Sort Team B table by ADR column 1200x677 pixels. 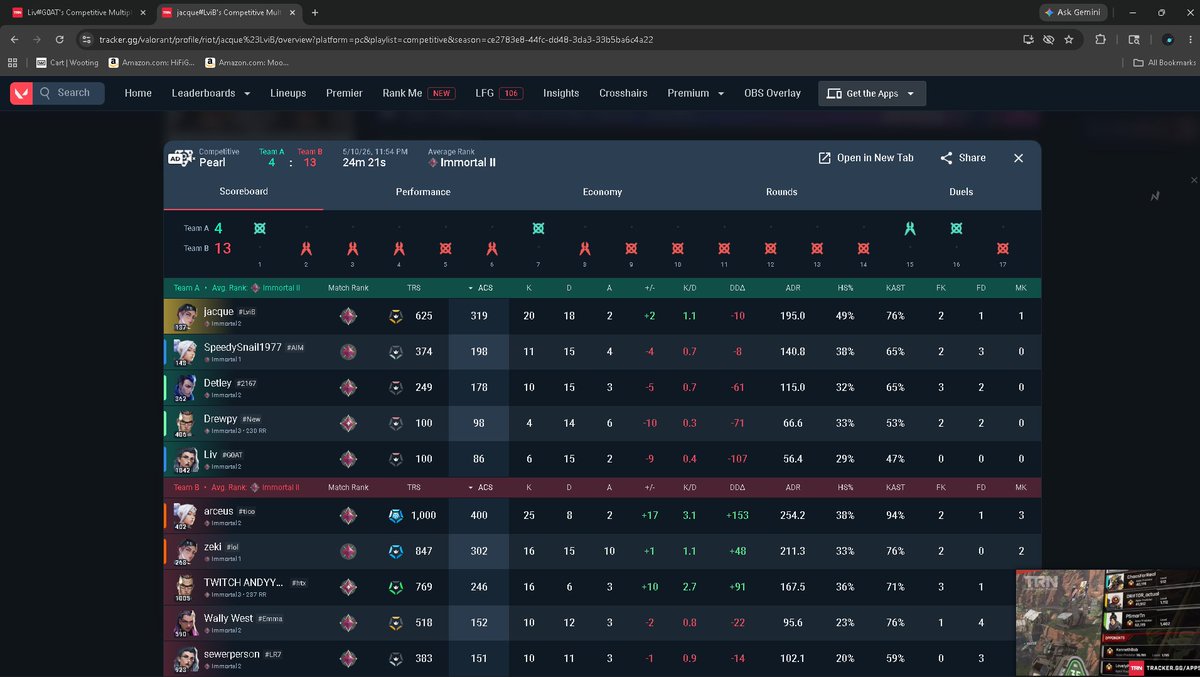point(793,487)
